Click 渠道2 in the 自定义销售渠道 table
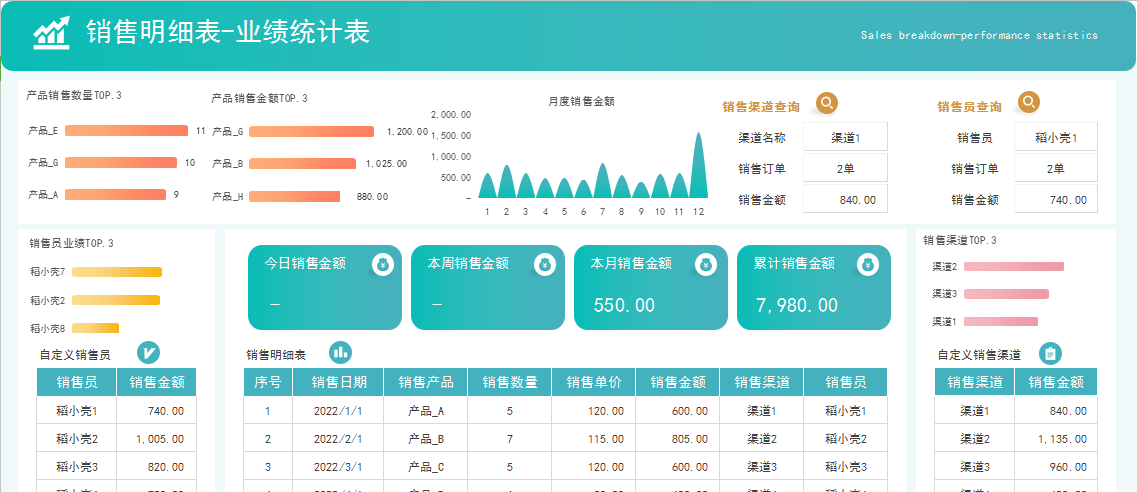Image resolution: width=1137 pixels, height=492 pixels. coord(975,438)
